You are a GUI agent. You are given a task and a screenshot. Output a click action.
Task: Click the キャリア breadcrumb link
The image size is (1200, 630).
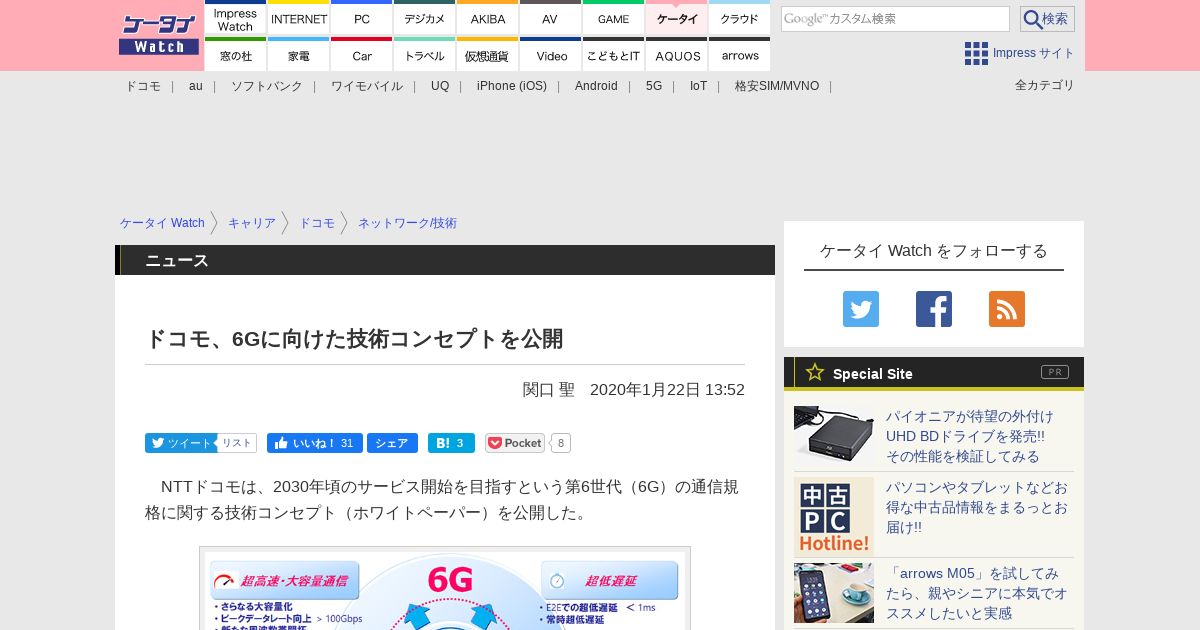coord(252,223)
